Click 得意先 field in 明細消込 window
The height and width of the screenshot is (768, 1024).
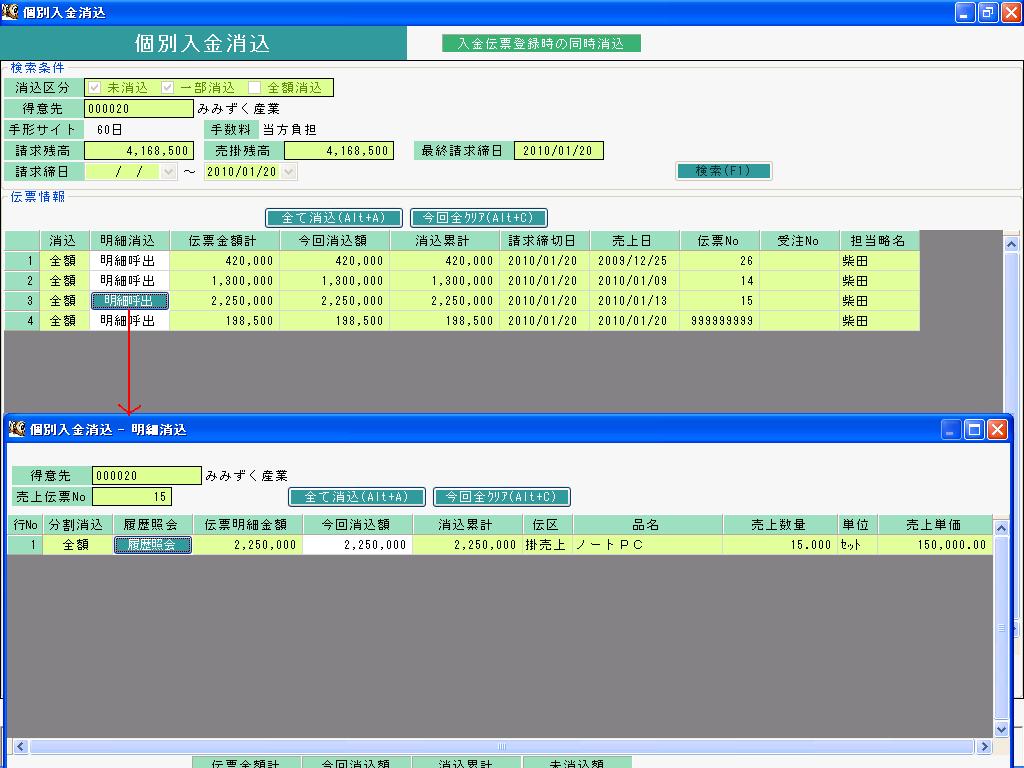[x=147, y=475]
